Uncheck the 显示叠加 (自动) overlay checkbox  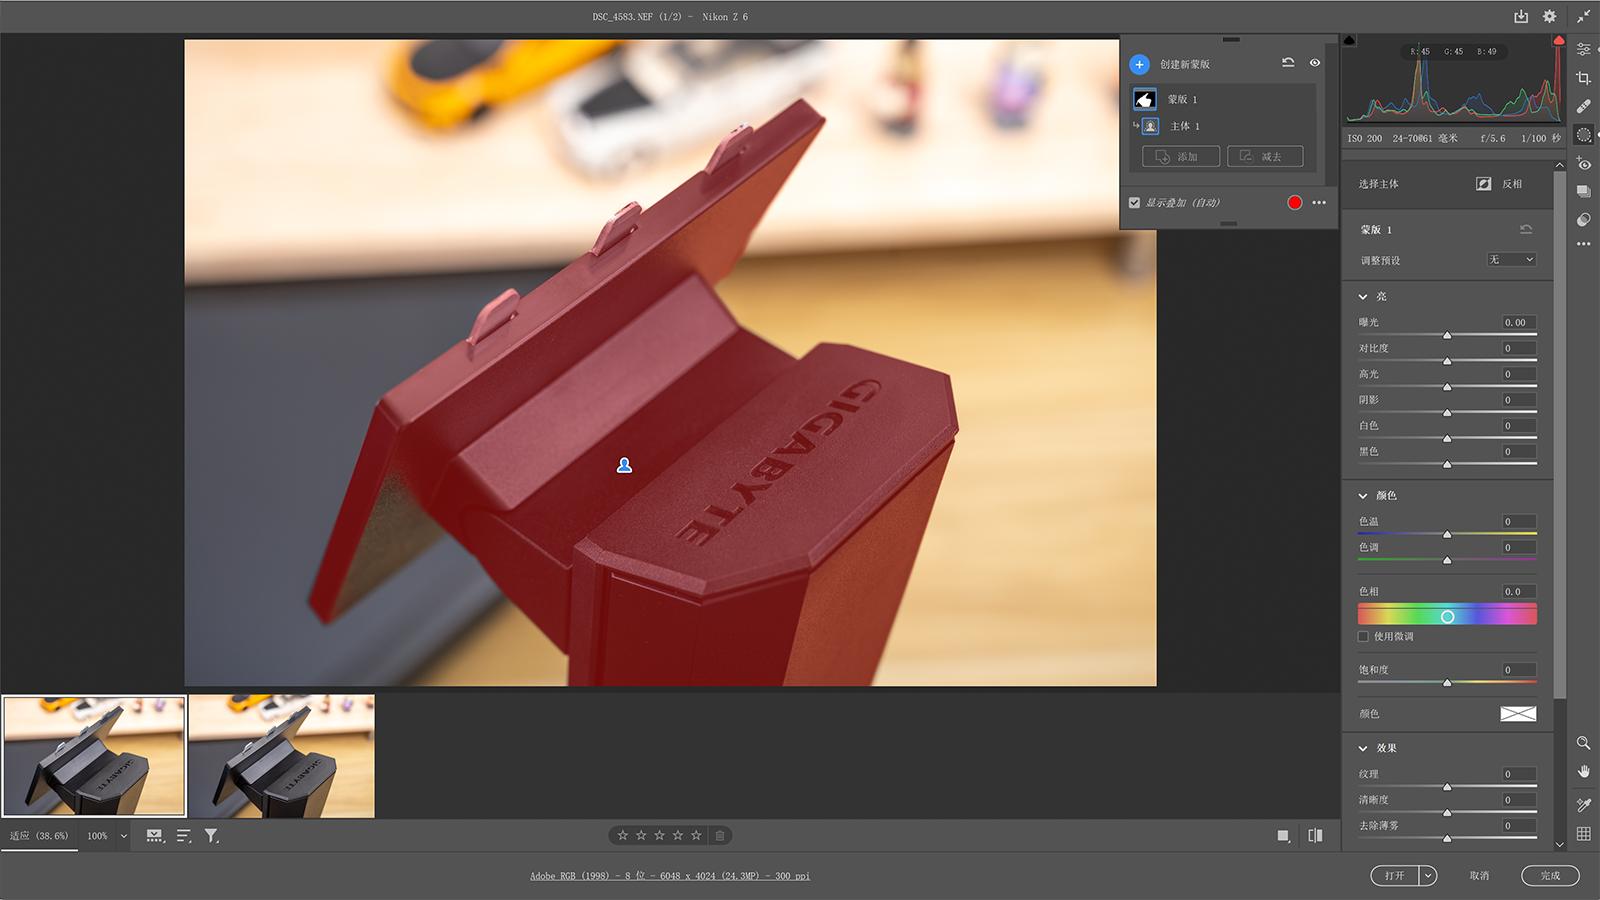(1134, 203)
